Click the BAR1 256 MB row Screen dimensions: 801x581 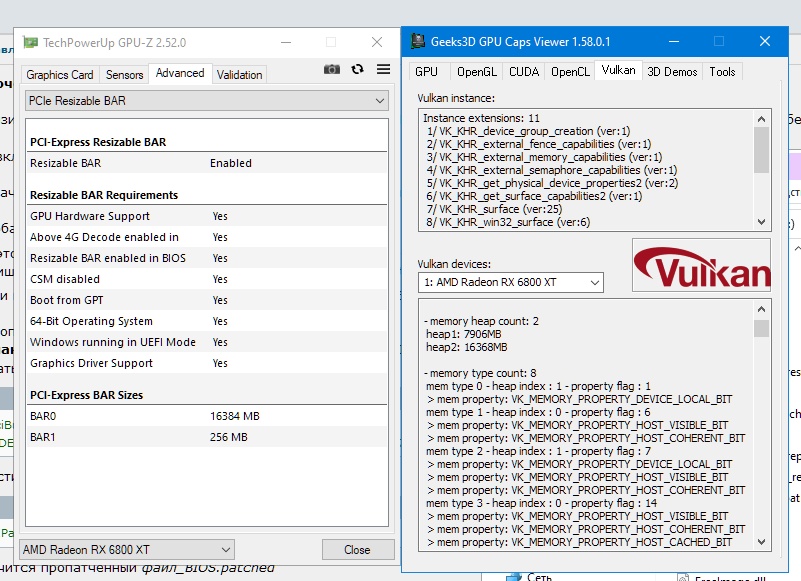pos(207,437)
